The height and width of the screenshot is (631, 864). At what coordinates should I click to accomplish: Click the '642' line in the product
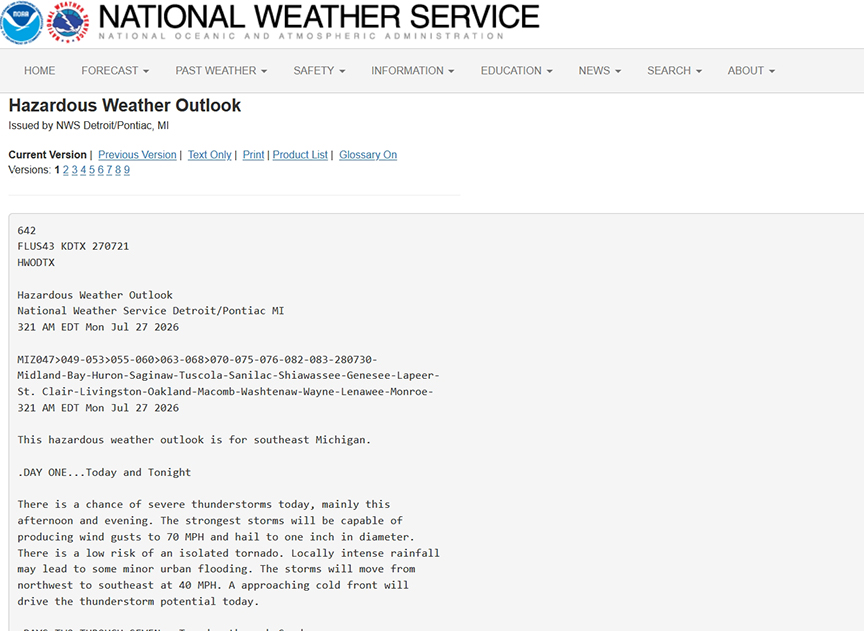[x=26, y=230]
